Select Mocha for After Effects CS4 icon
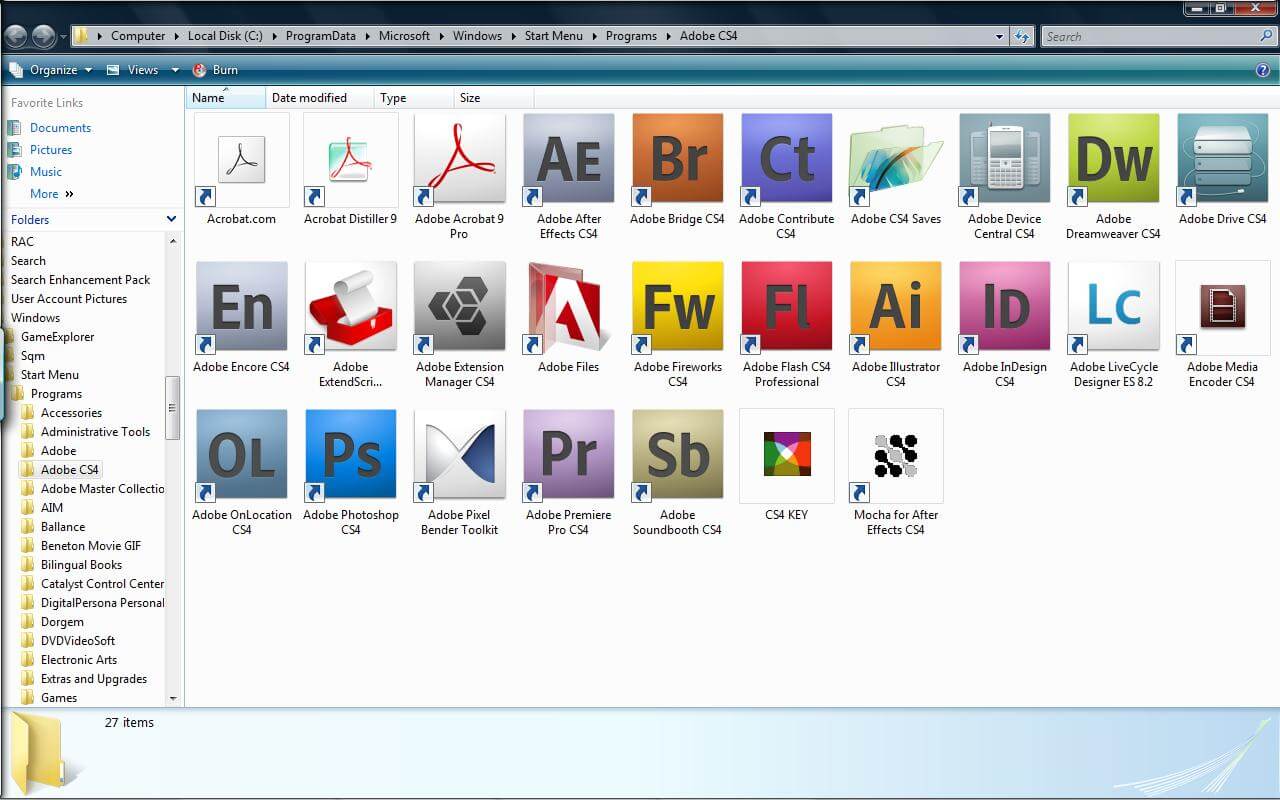Image resolution: width=1280 pixels, height=800 pixels. (x=895, y=456)
